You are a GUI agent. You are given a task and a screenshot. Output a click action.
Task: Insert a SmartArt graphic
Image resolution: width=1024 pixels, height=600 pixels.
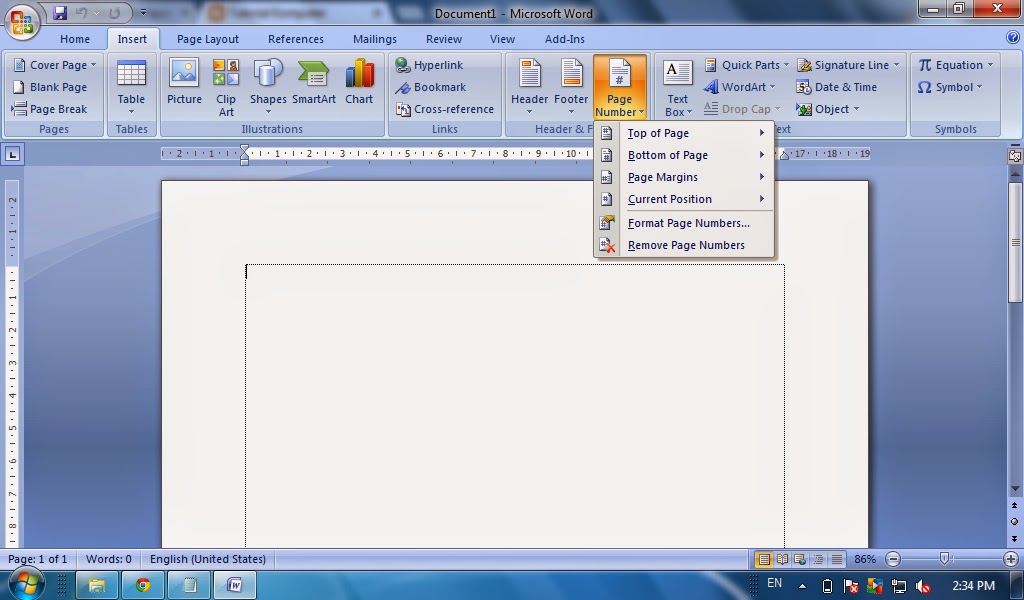(x=313, y=82)
